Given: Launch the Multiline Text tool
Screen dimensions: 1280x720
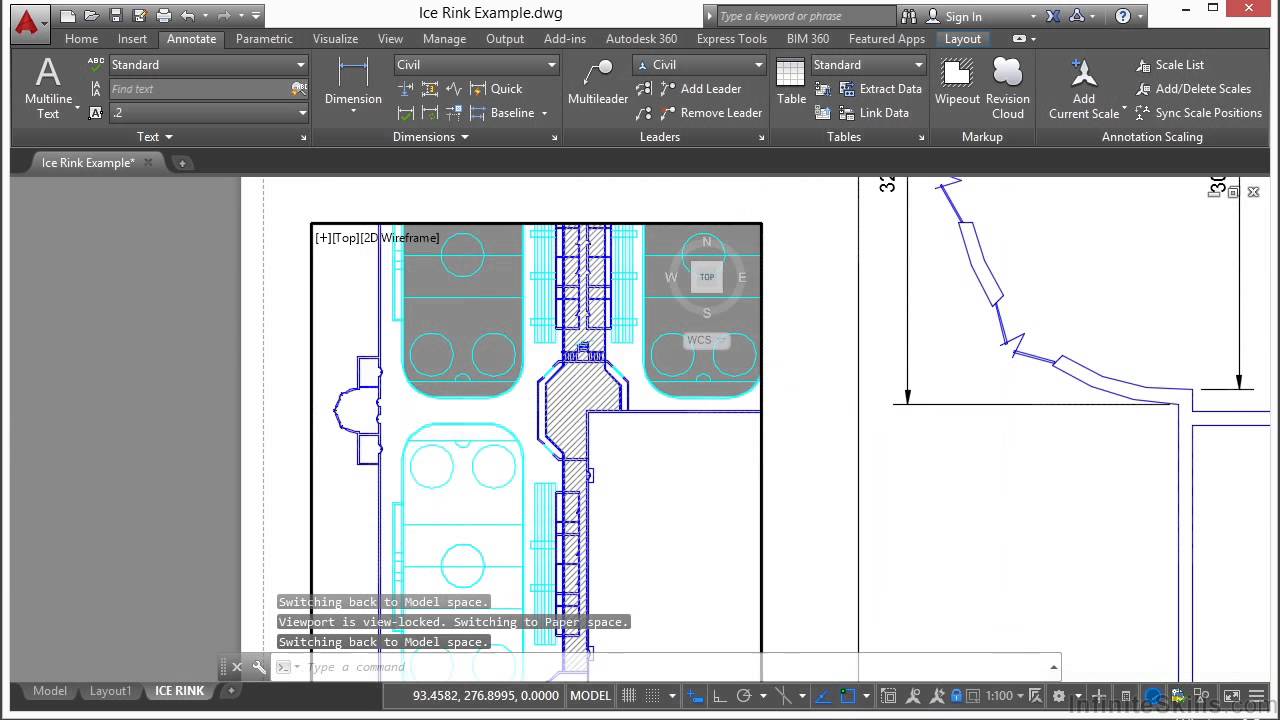Looking at the screenshot, I should (x=48, y=88).
